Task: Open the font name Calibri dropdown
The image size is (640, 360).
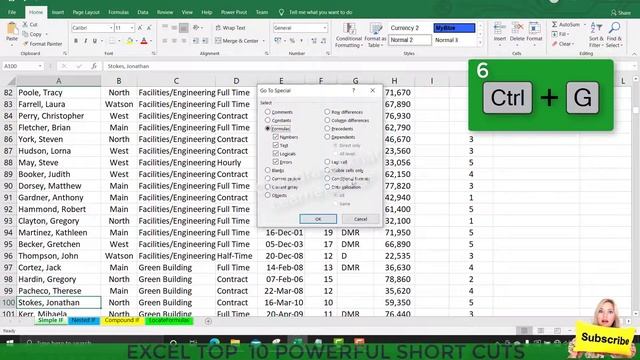Action: pyautogui.click(x=111, y=28)
